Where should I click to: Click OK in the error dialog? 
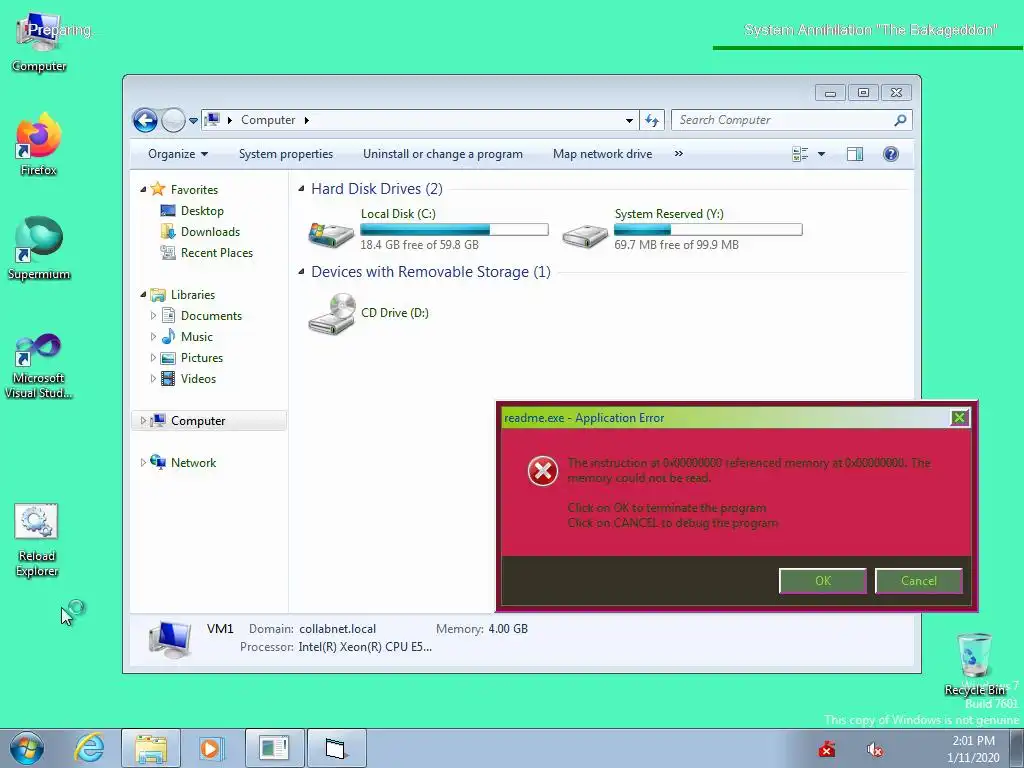pyautogui.click(x=823, y=581)
